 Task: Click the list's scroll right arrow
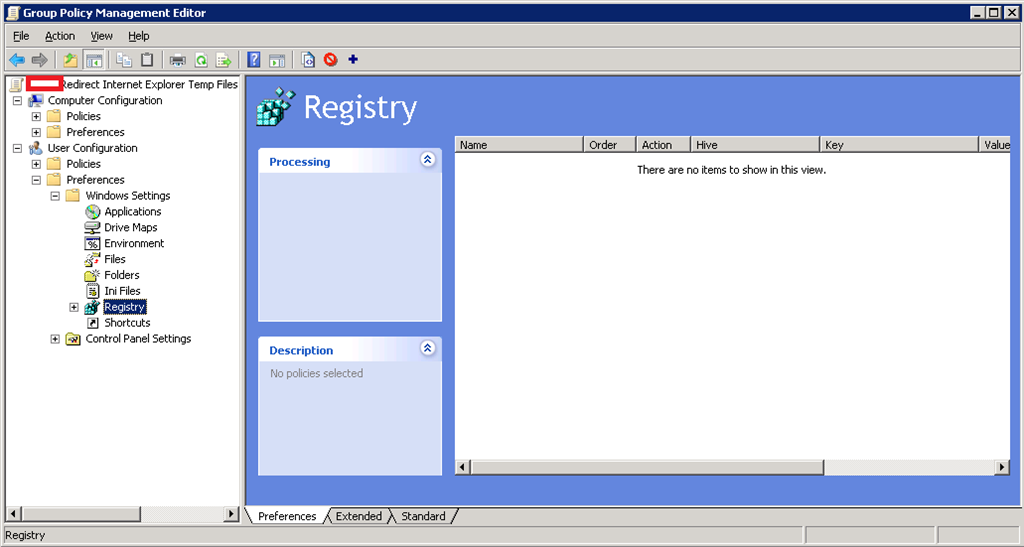(x=1002, y=467)
